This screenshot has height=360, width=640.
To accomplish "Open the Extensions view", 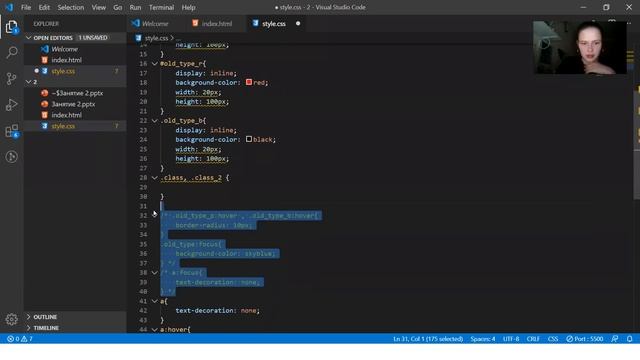I will [x=11, y=131].
